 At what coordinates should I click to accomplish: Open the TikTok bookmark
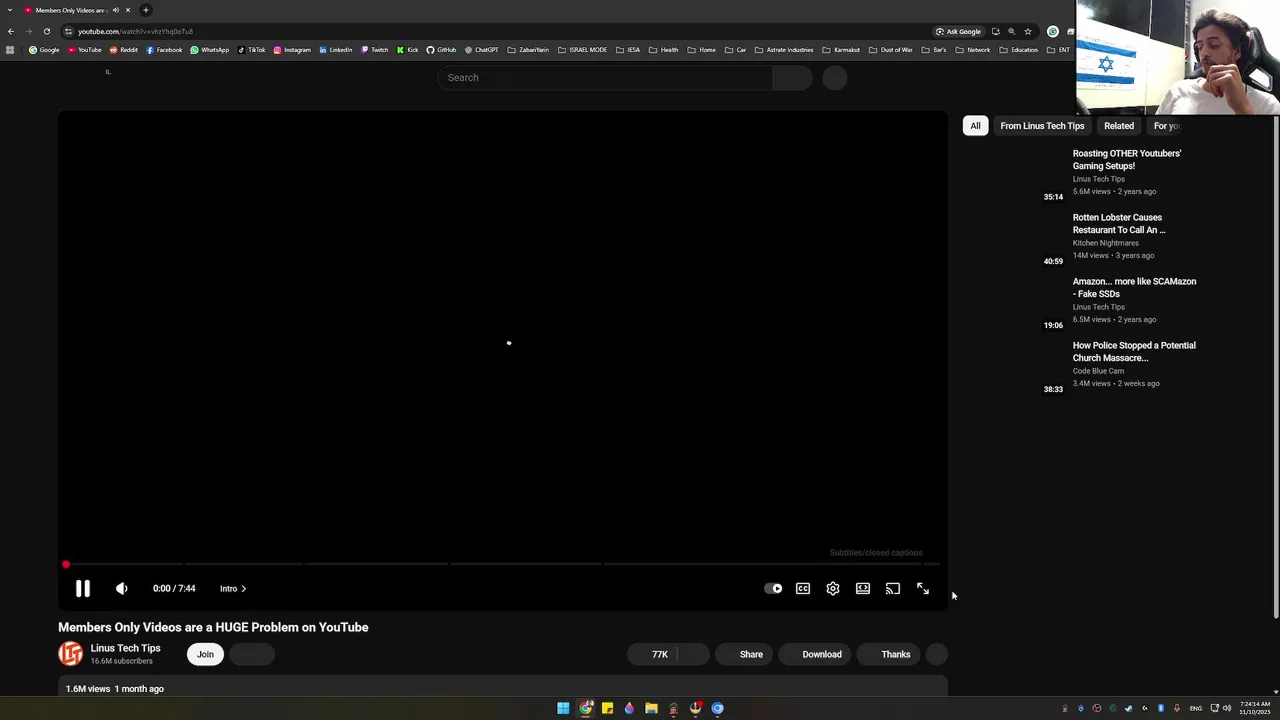(x=251, y=50)
